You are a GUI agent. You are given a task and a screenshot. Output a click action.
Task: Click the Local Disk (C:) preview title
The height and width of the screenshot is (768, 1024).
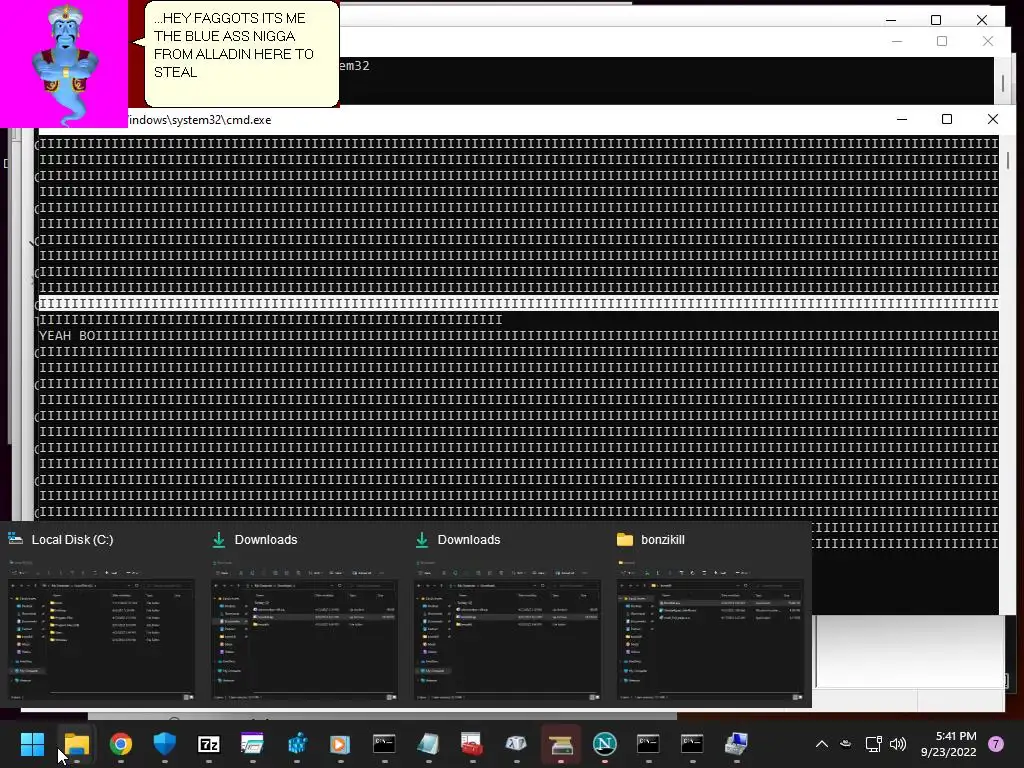click(x=72, y=539)
